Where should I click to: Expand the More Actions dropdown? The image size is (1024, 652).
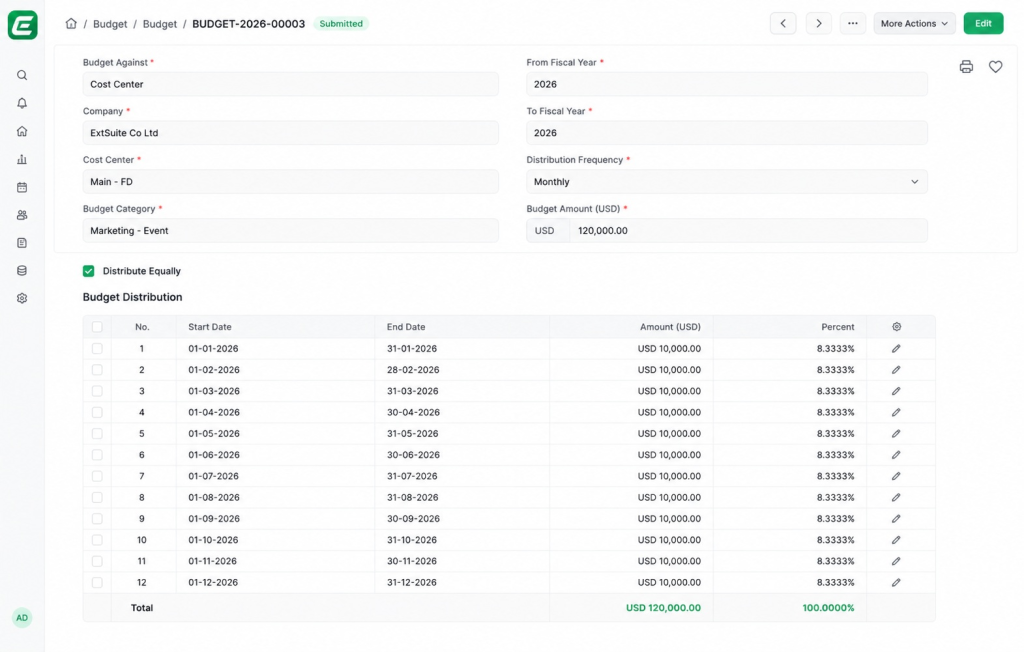coord(914,24)
